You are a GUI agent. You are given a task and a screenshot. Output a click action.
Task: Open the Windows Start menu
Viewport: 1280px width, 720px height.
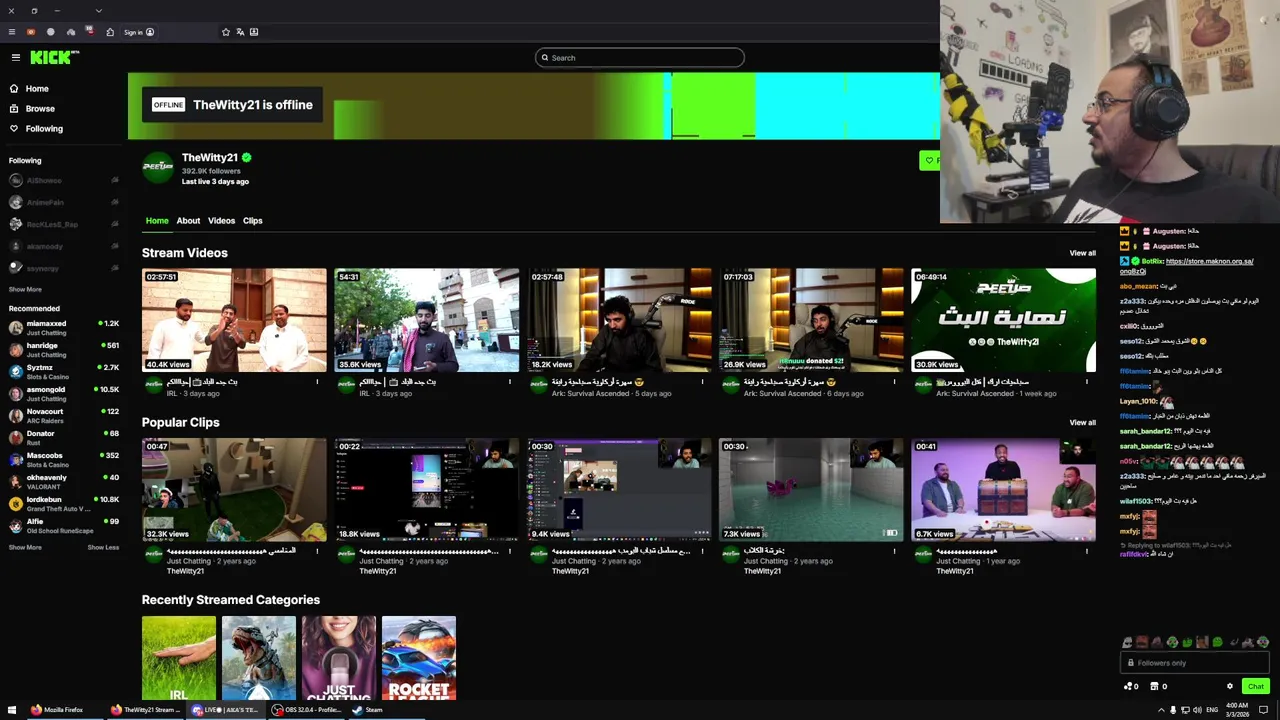[13, 710]
